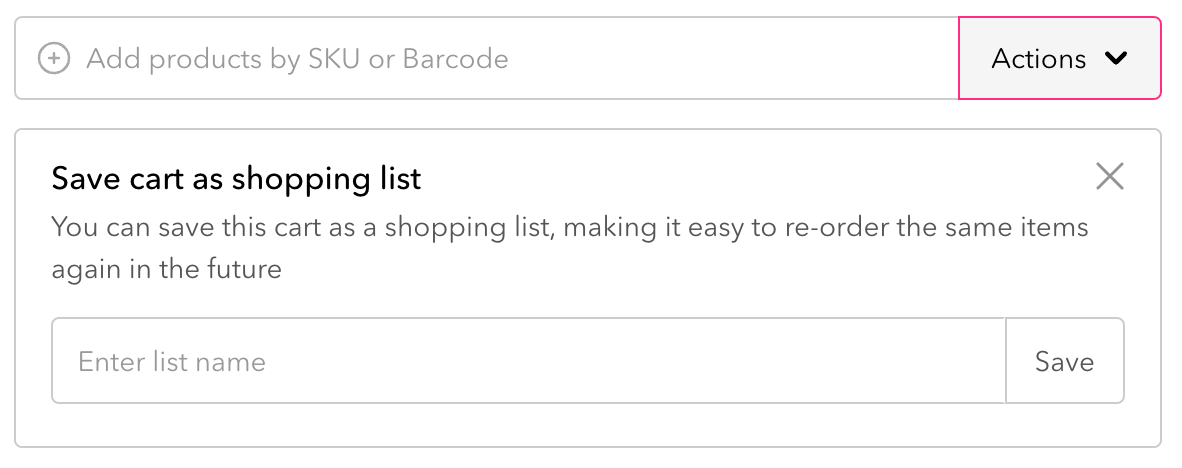Image resolution: width=1182 pixels, height=468 pixels.
Task: Click the Barcode placeholder text
Action: [x=455, y=59]
